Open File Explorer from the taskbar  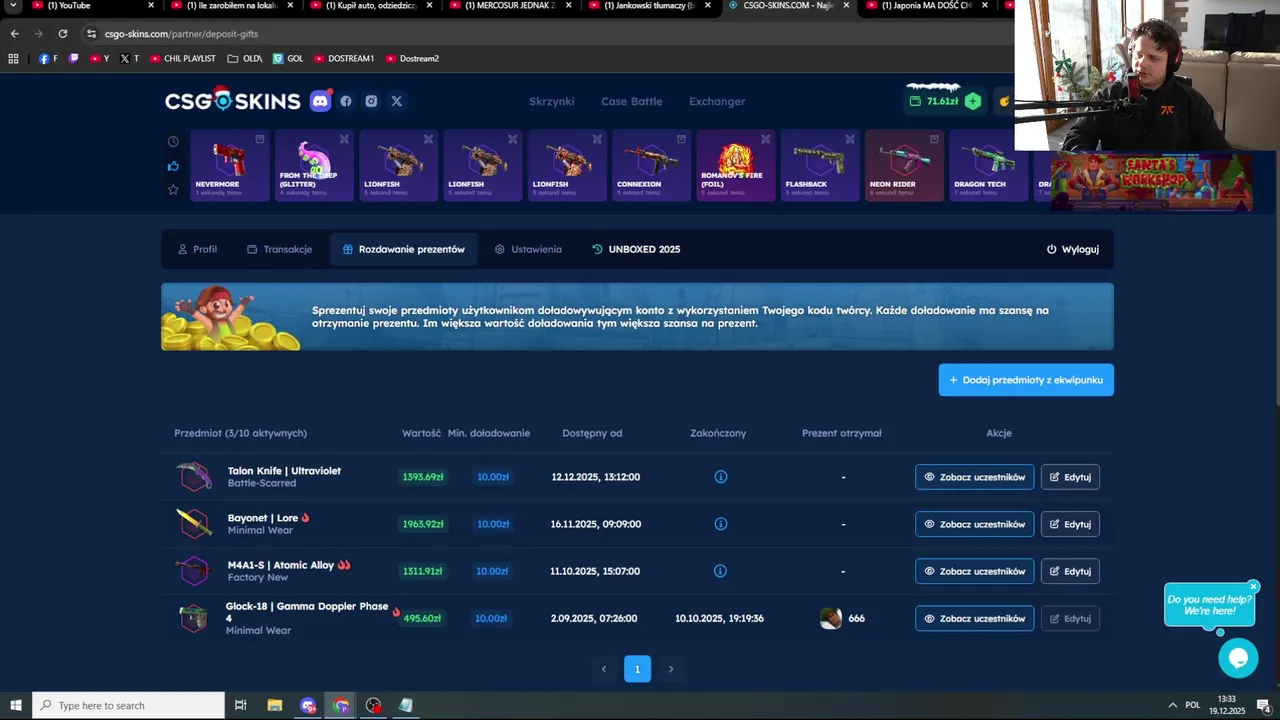click(275, 705)
